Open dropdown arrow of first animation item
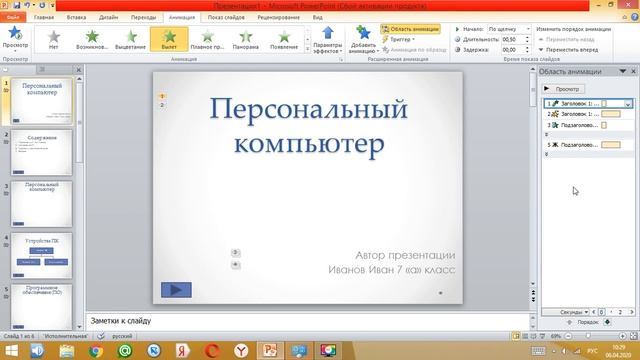 point(628,104)
